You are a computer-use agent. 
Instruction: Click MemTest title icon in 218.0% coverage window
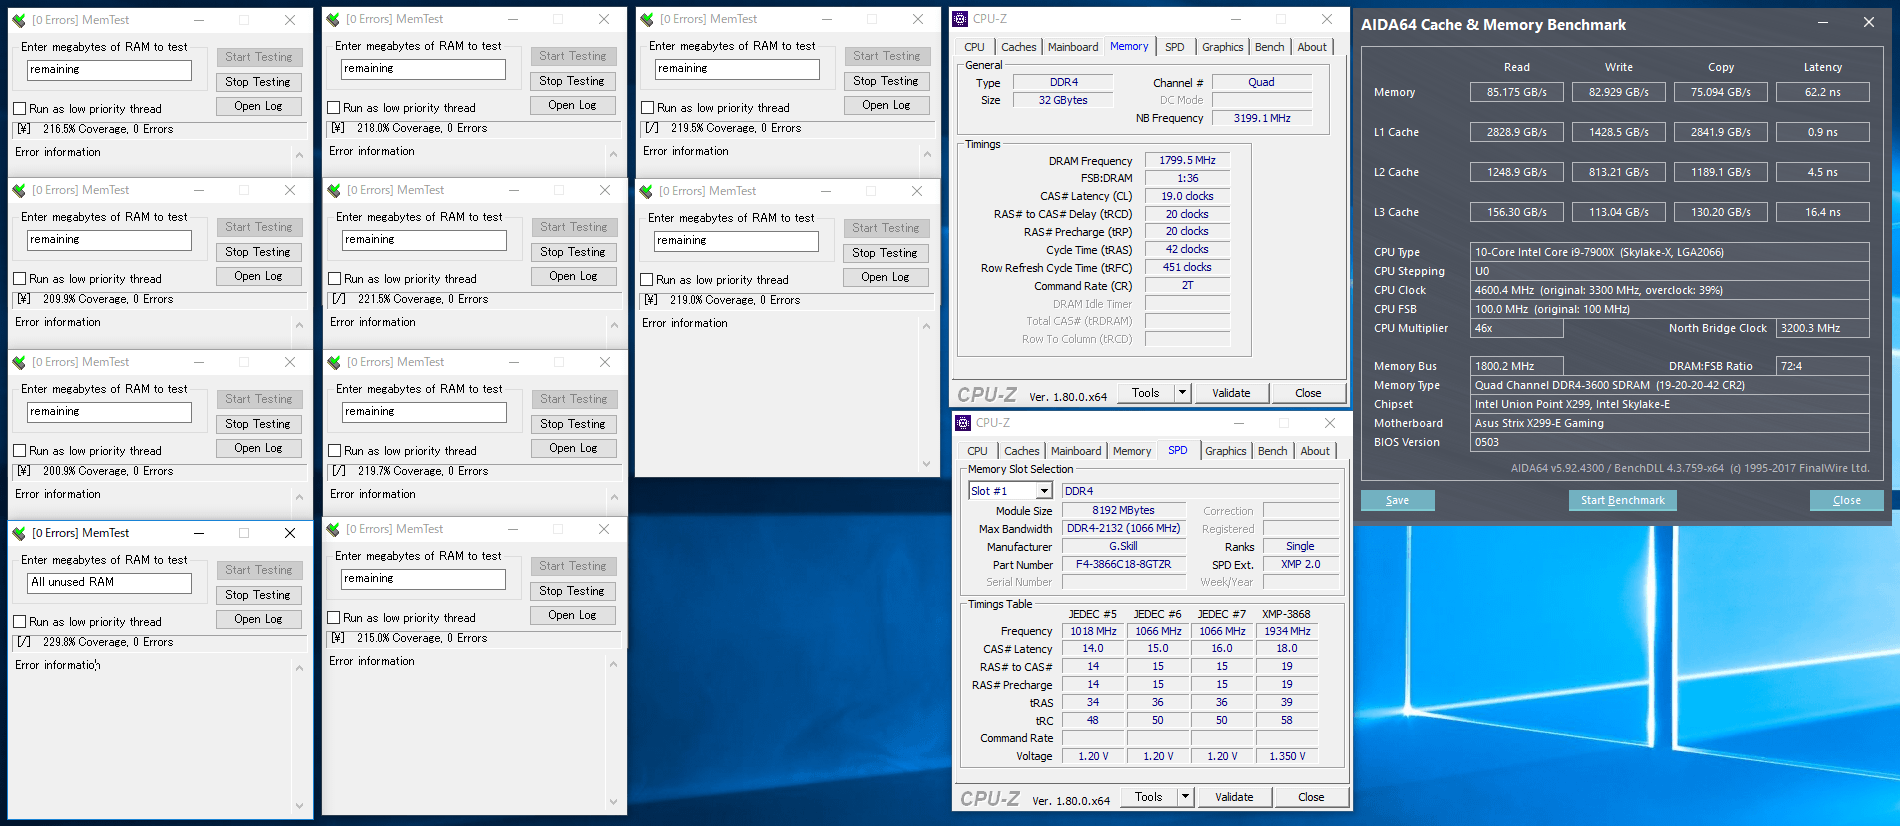(x=333, y=19)
